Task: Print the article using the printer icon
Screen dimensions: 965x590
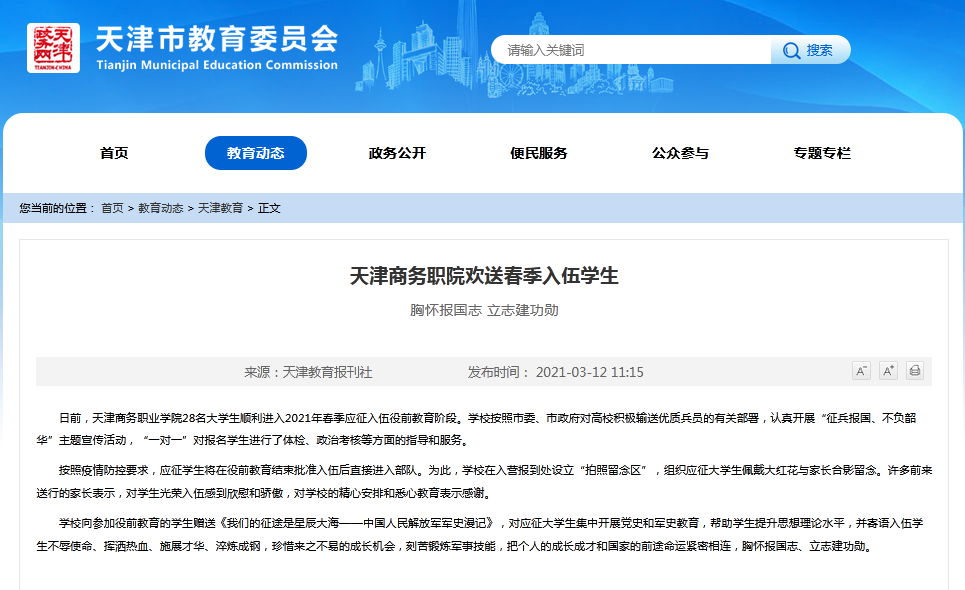Action: coord(915,371)
